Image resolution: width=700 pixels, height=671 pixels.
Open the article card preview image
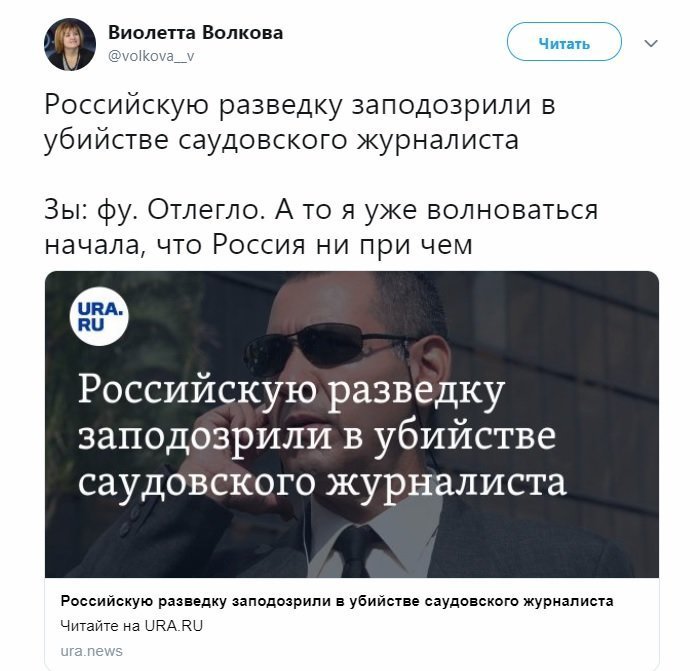click(352, 424)
